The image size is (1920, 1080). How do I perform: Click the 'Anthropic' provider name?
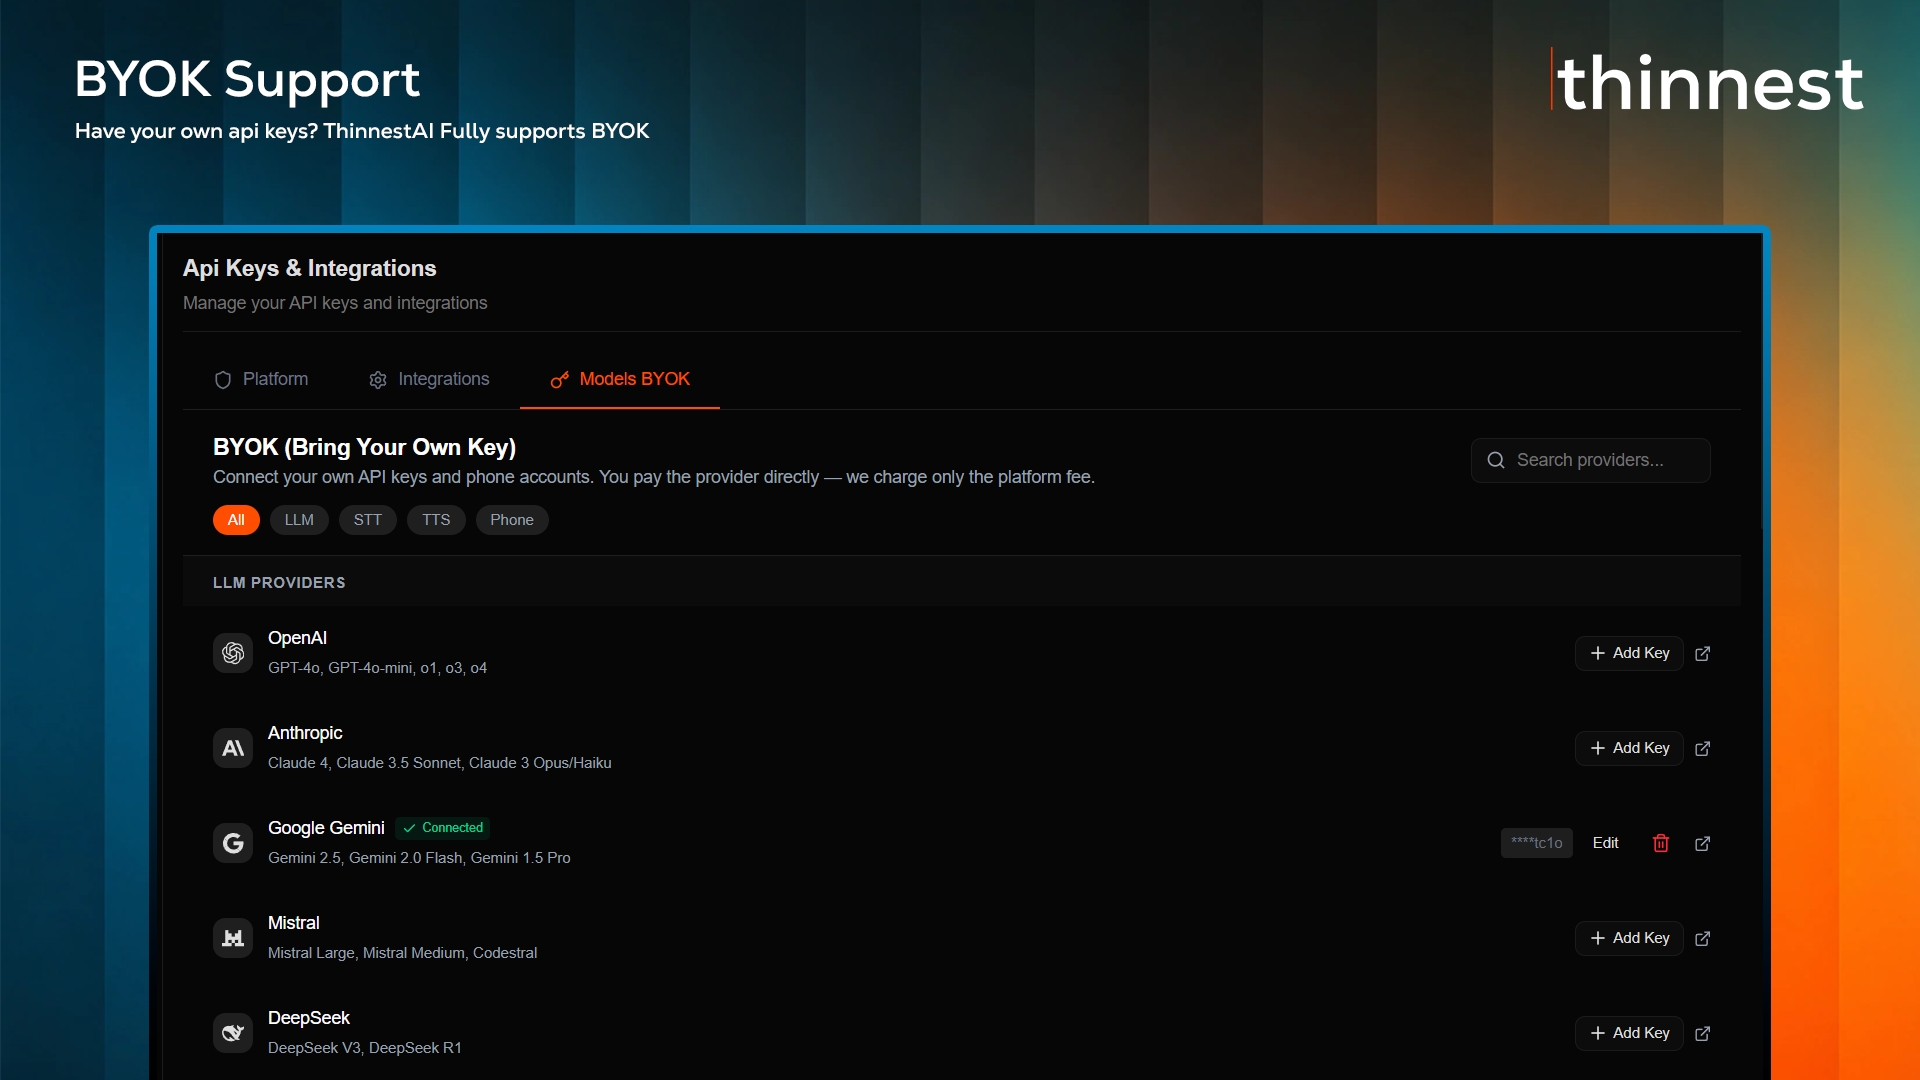click(x=305, y=733)
